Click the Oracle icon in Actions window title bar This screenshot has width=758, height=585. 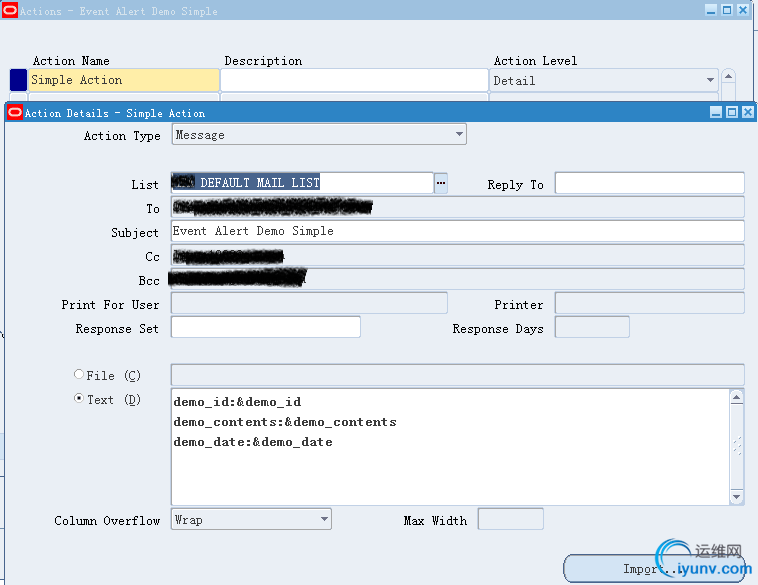[x=10, y=10]
